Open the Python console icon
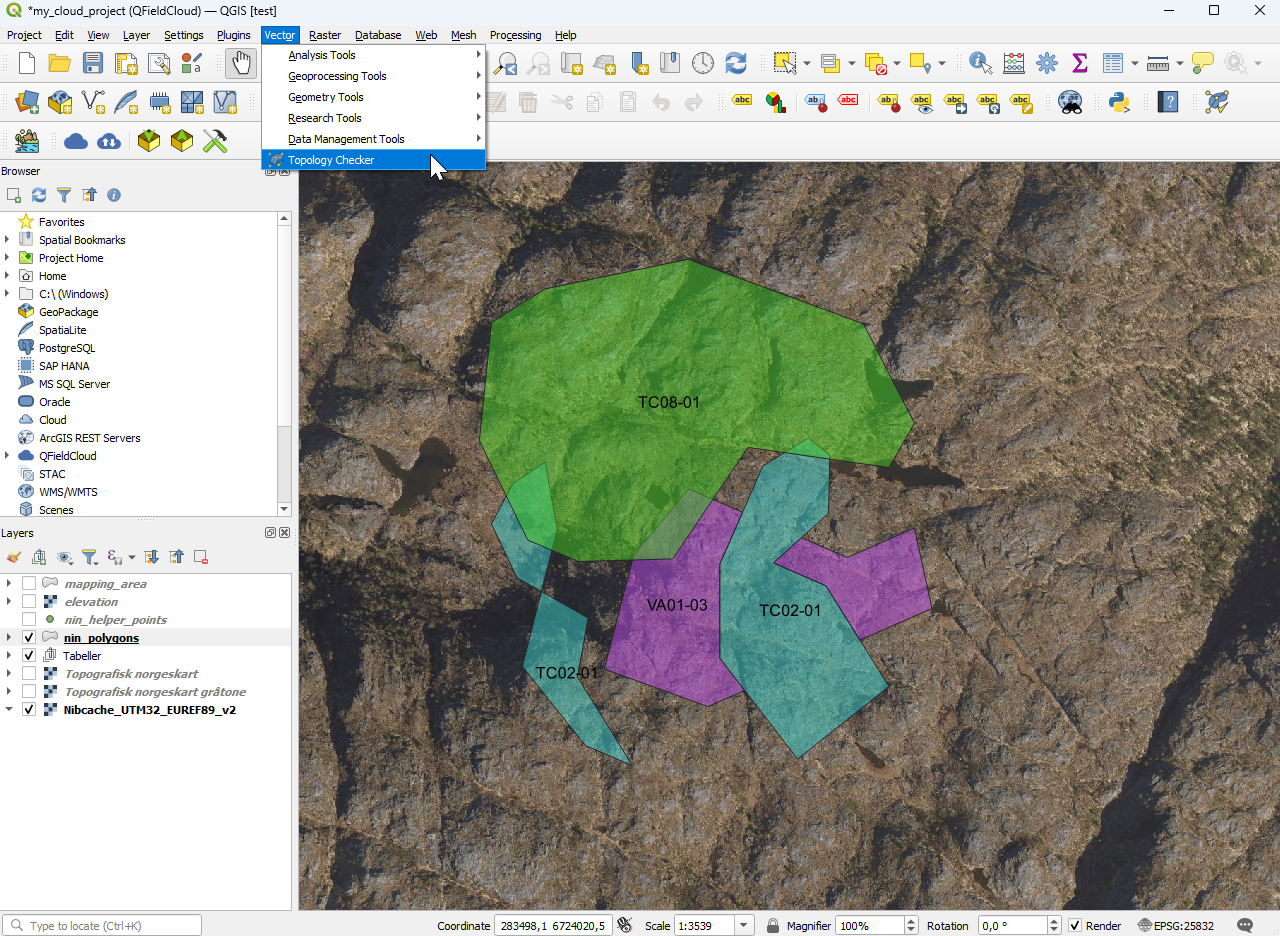 pos(1119,102)
